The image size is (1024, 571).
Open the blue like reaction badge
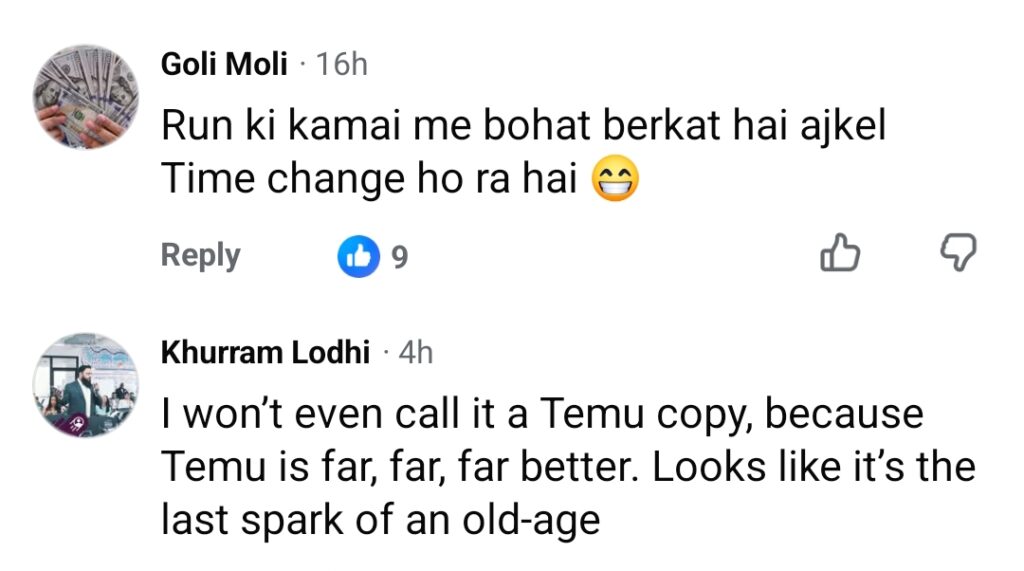click(x=359, y=256)
